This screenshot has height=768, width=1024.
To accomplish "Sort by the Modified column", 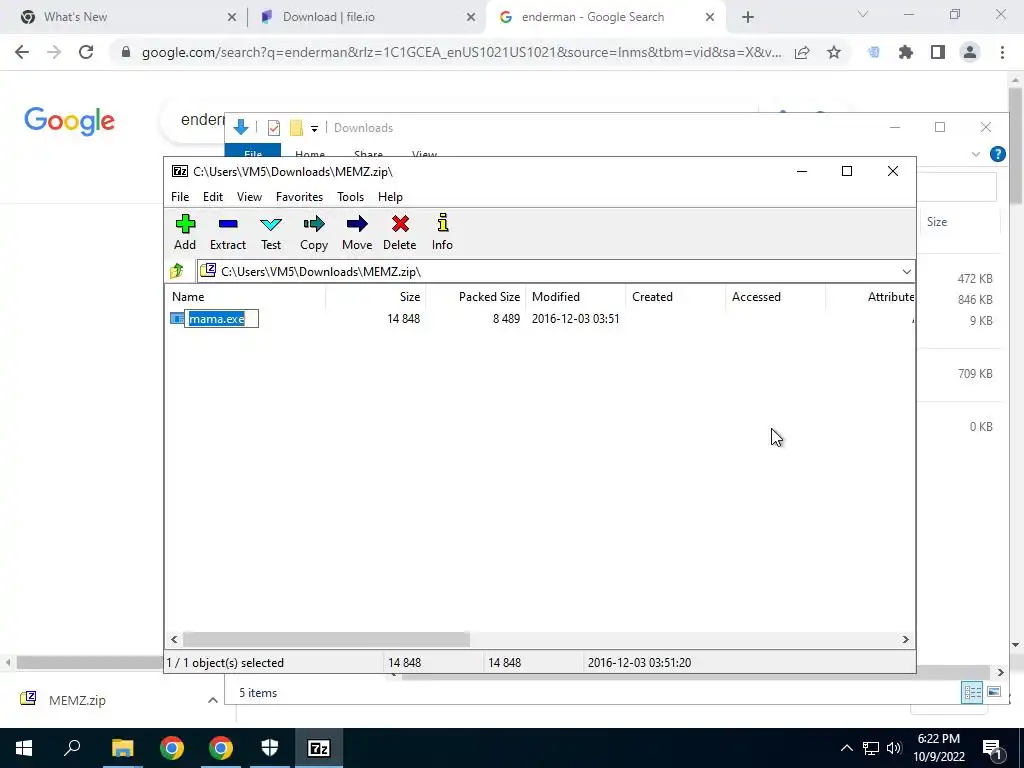I will pyautogui.click(x=575, y=296).
